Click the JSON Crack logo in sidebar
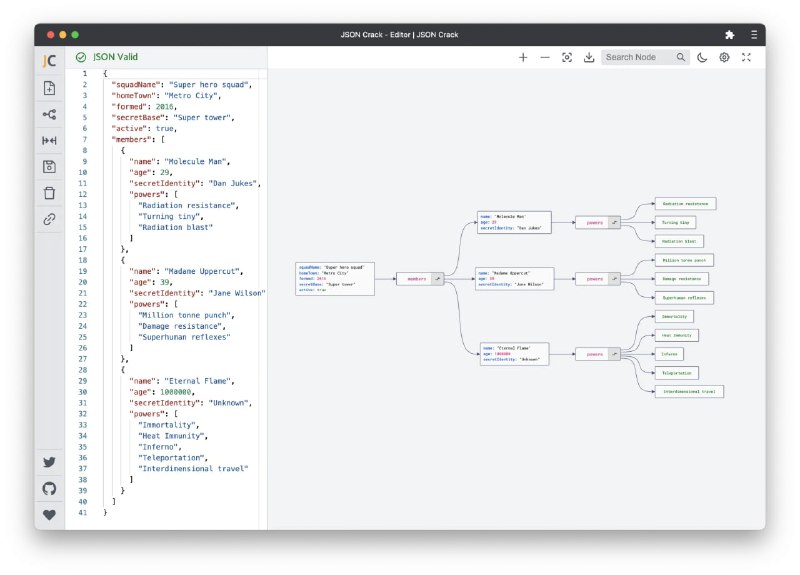800x575 pixels. 49,60
